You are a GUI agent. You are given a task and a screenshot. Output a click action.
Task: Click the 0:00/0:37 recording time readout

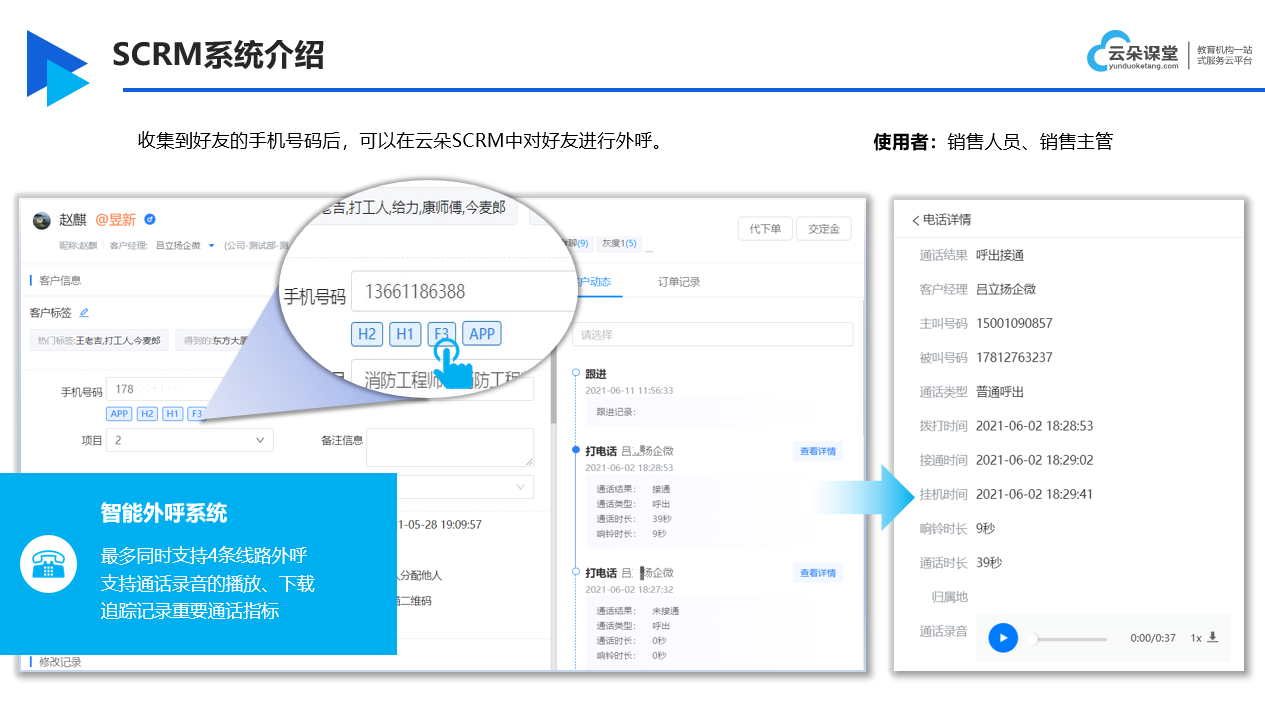point(1153,638)
